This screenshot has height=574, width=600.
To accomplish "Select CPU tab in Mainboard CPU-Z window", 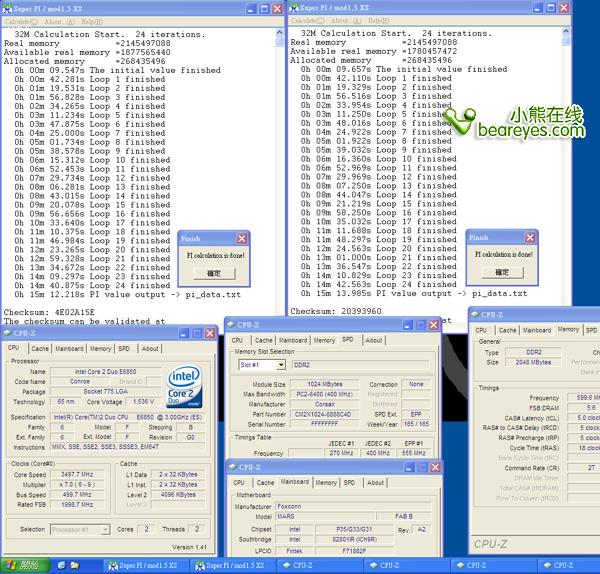I will point(239,483).
